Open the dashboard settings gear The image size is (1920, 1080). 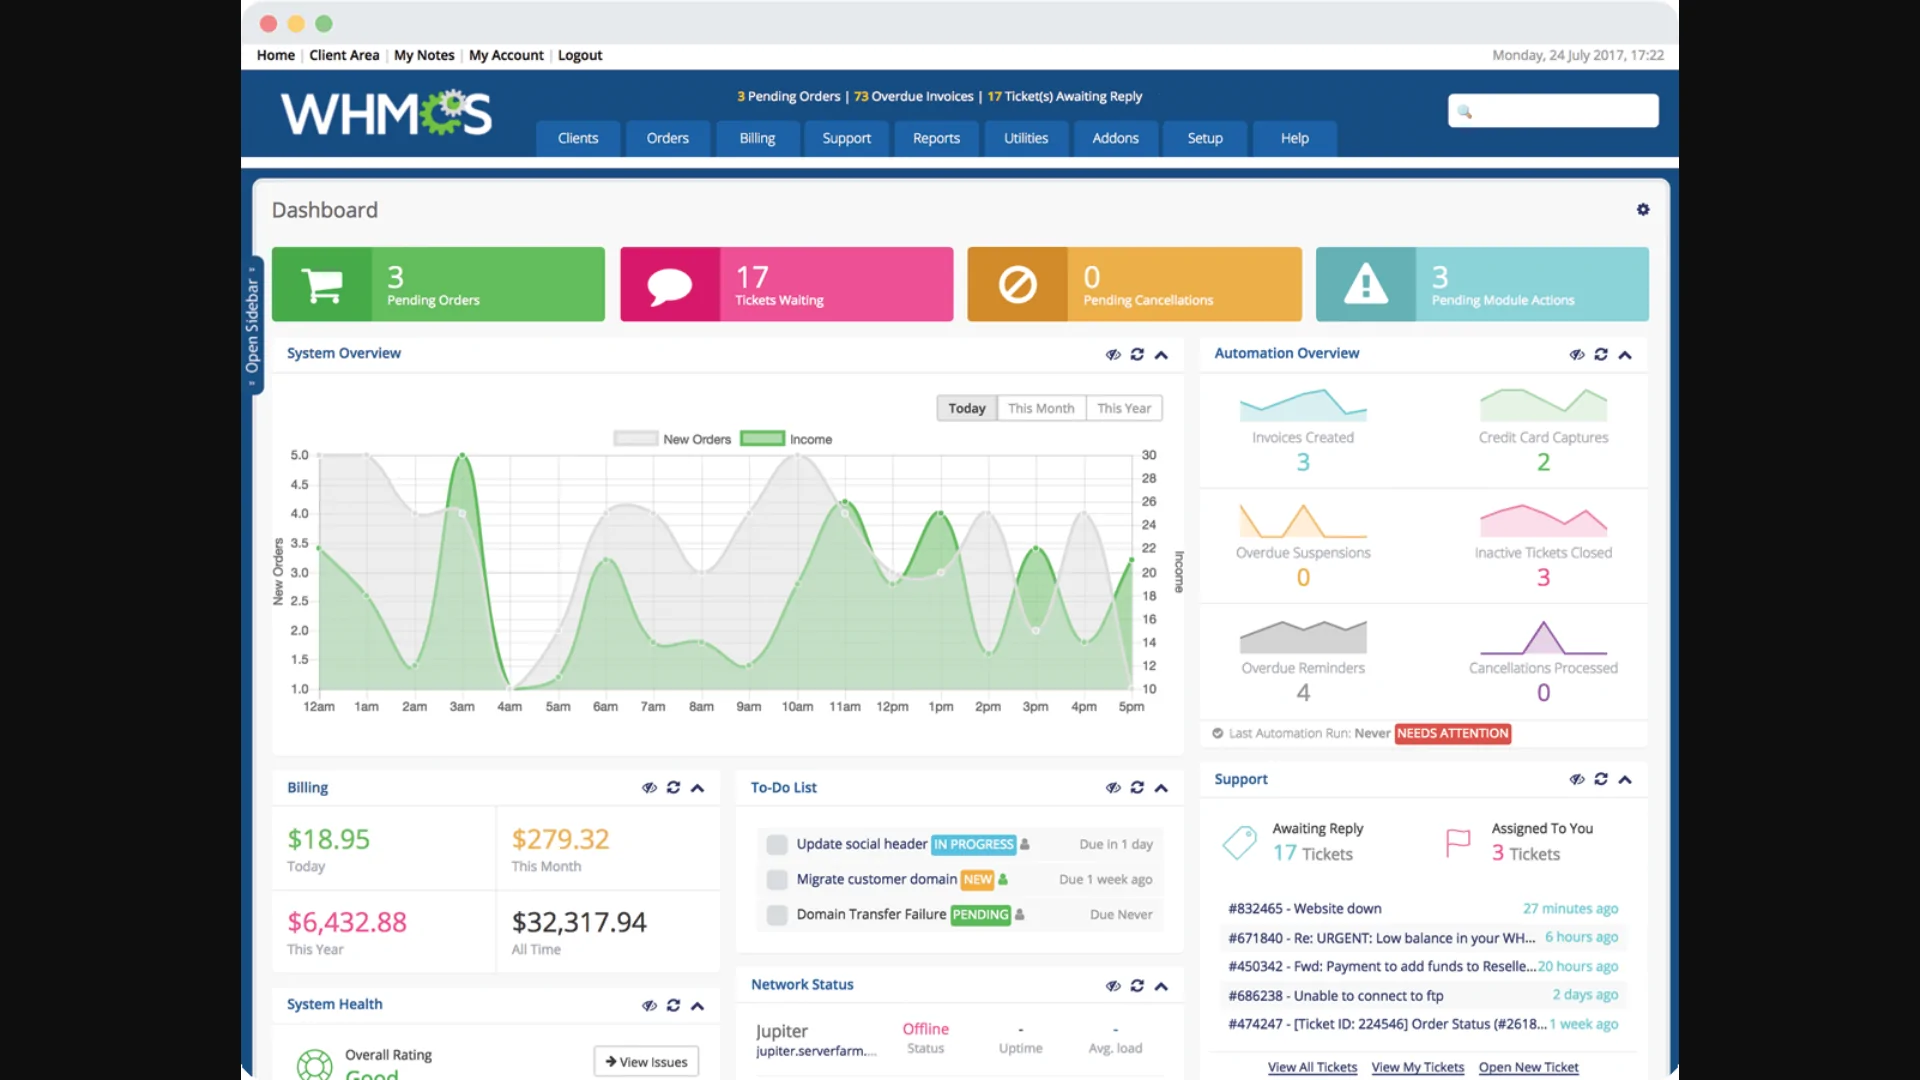click(x=1643, y=210)
